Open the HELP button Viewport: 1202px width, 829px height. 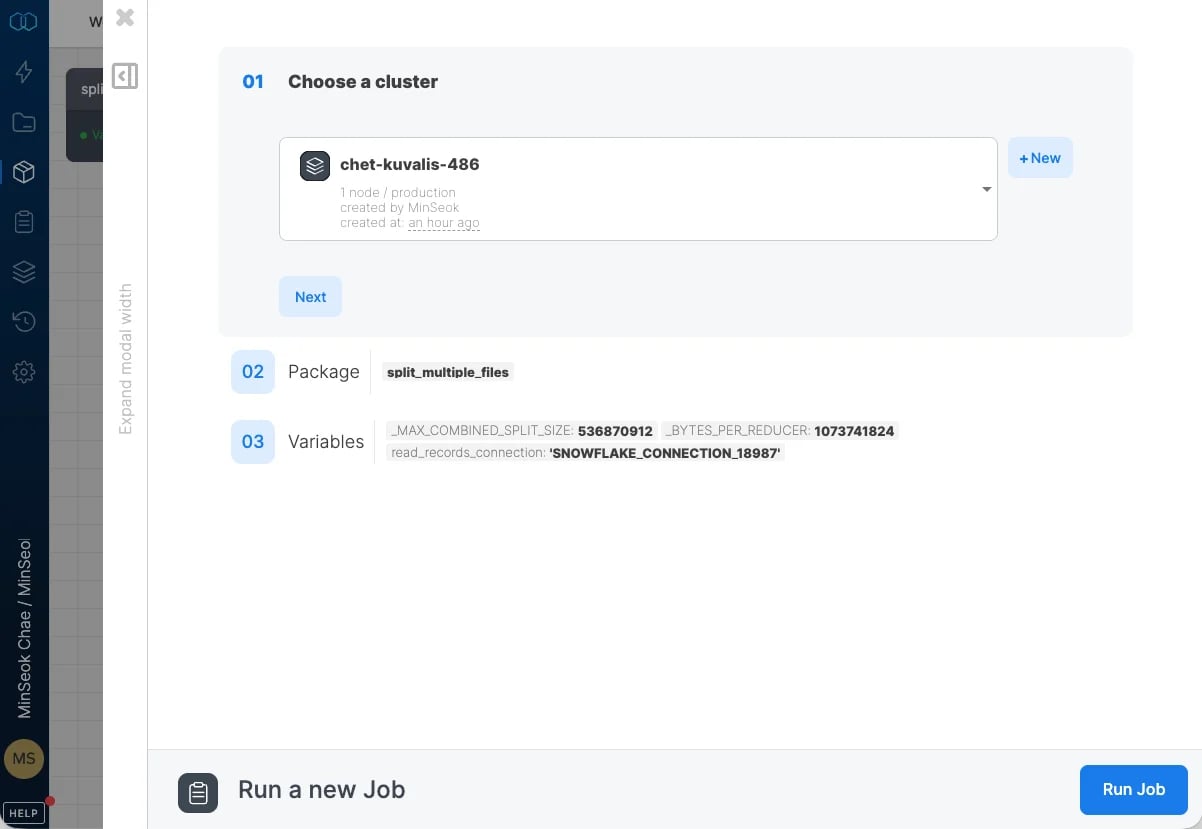(x=24, y=813)
